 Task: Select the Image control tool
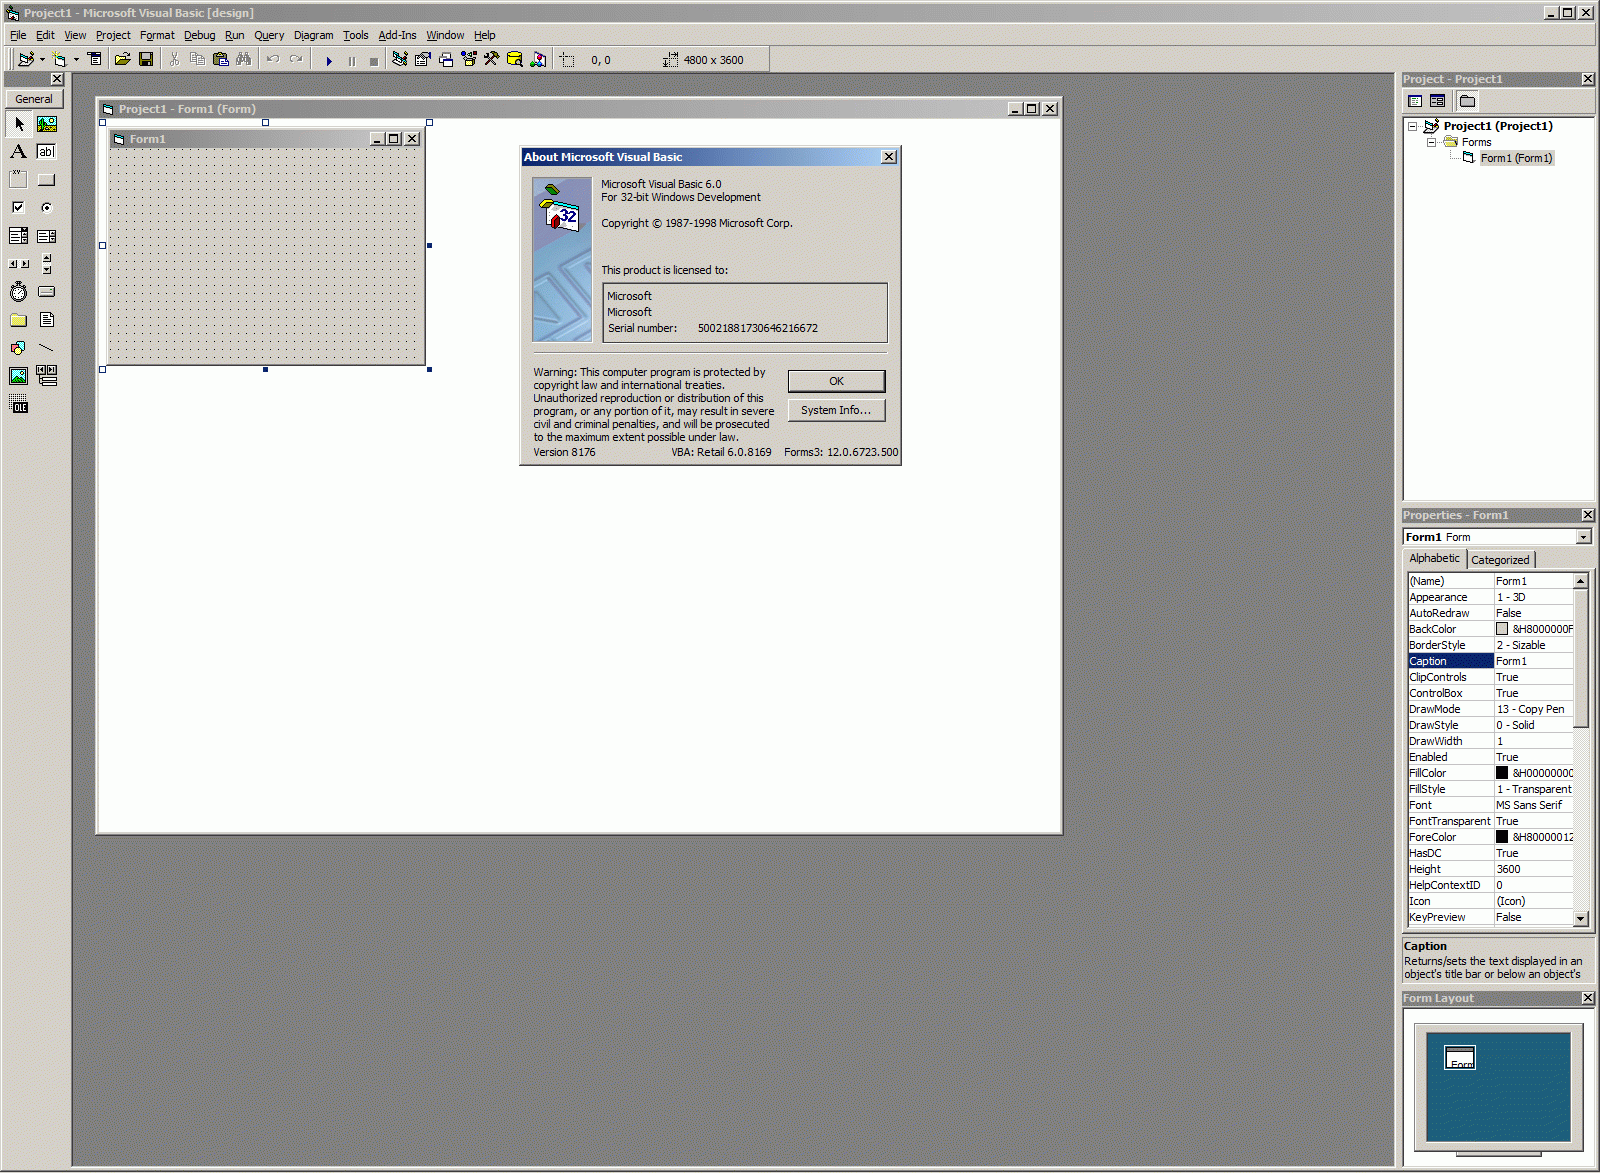pyautogui.click(x=19, y=376)
